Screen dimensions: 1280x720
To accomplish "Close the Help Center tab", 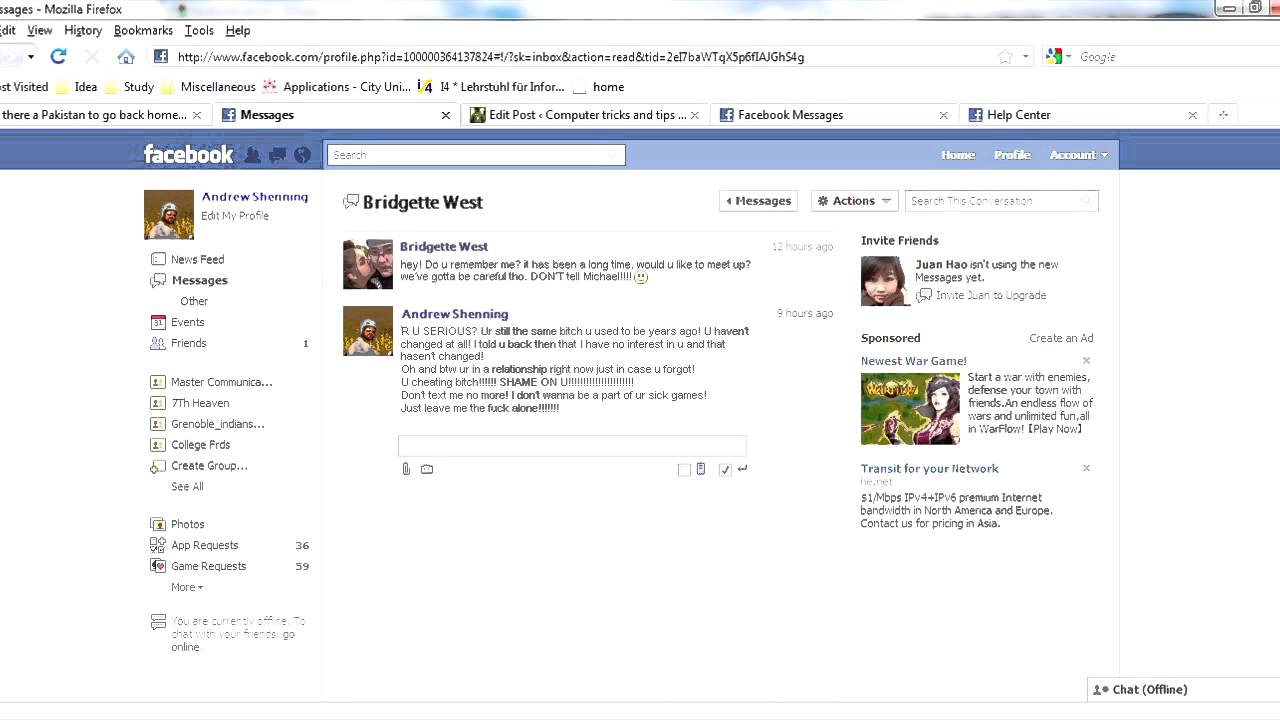I will pos(1192,115).
